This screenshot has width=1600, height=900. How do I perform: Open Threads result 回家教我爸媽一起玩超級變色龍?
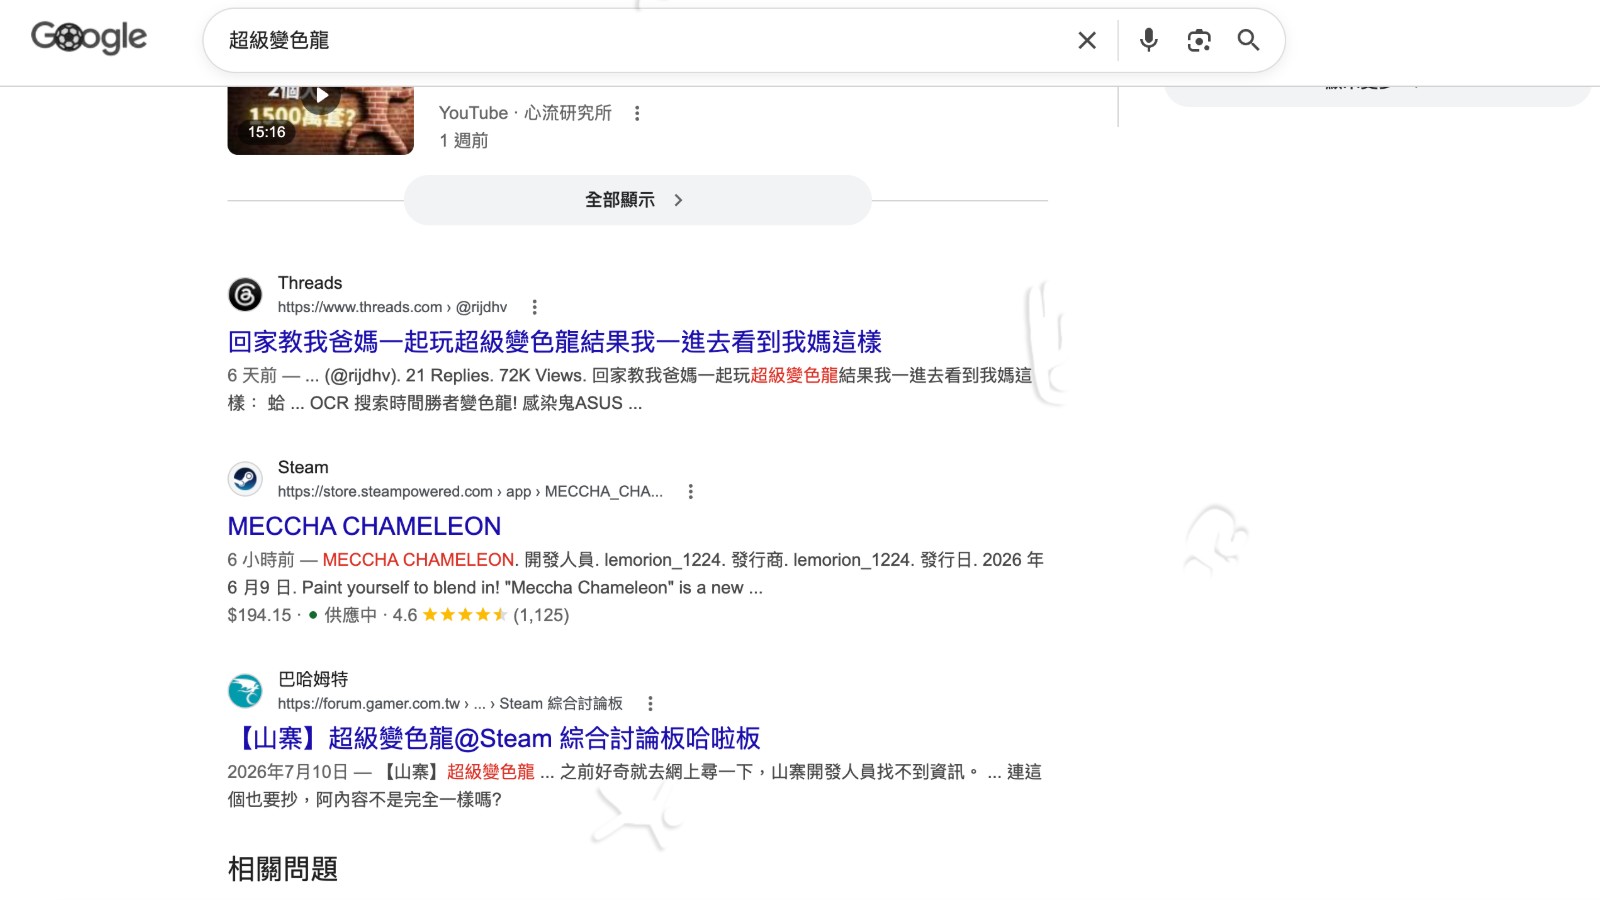tap(554, 342)
